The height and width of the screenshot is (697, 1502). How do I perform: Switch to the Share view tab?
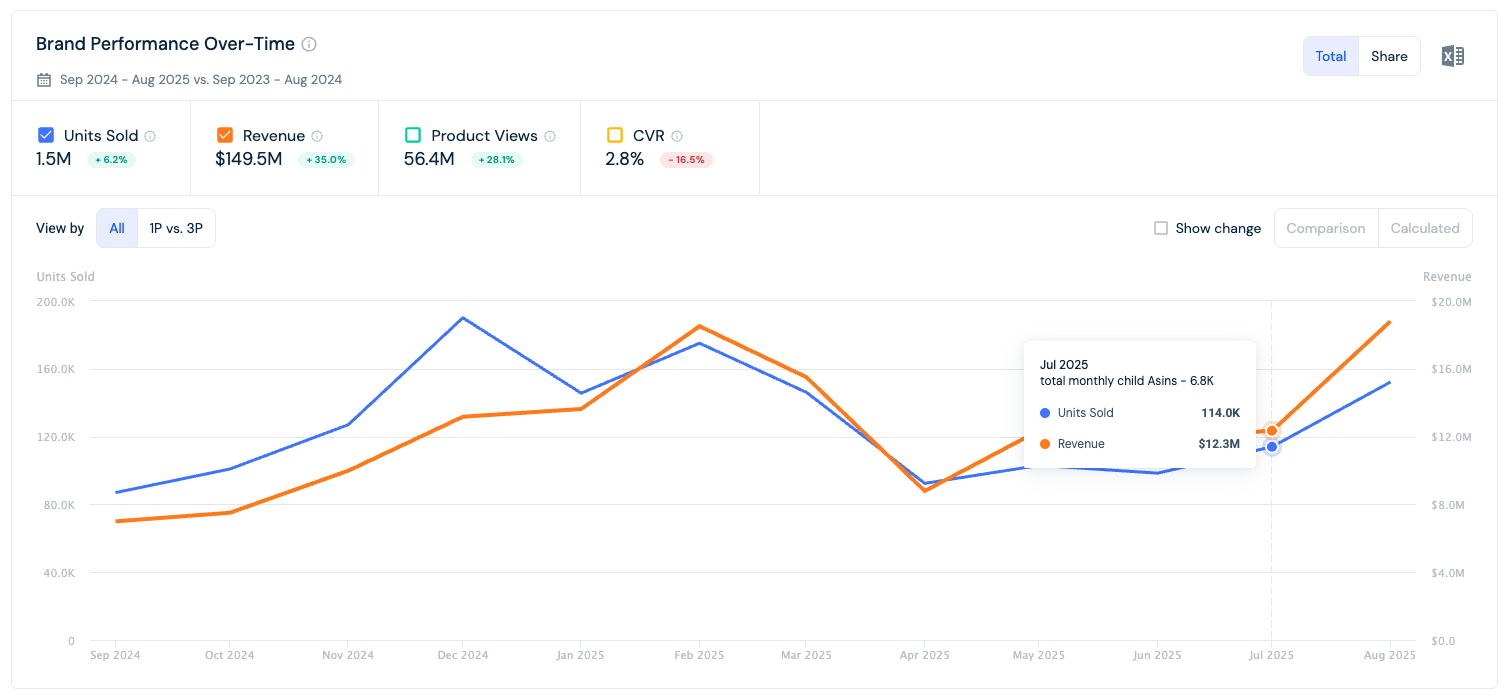[1389, 56]
